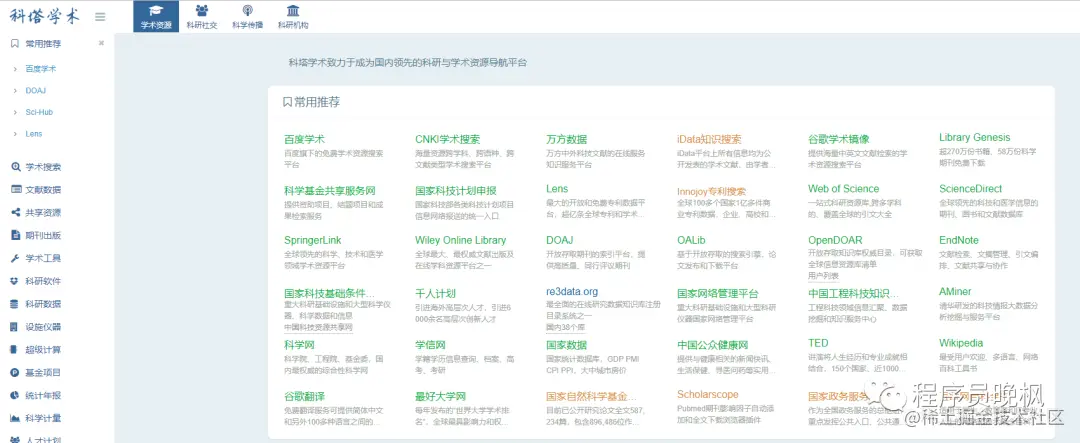1080x443 pixels.
Task: Open the 千人计划 link
Action: point(435,293)
